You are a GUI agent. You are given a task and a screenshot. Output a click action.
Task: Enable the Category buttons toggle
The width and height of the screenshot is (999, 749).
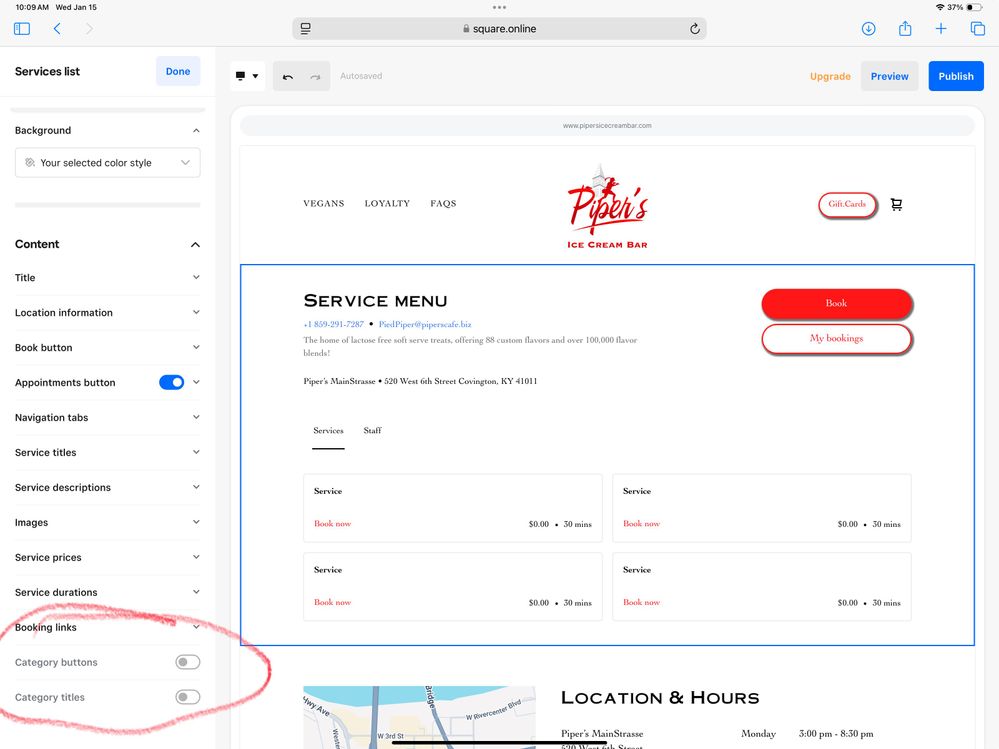[x=187, y=662]
